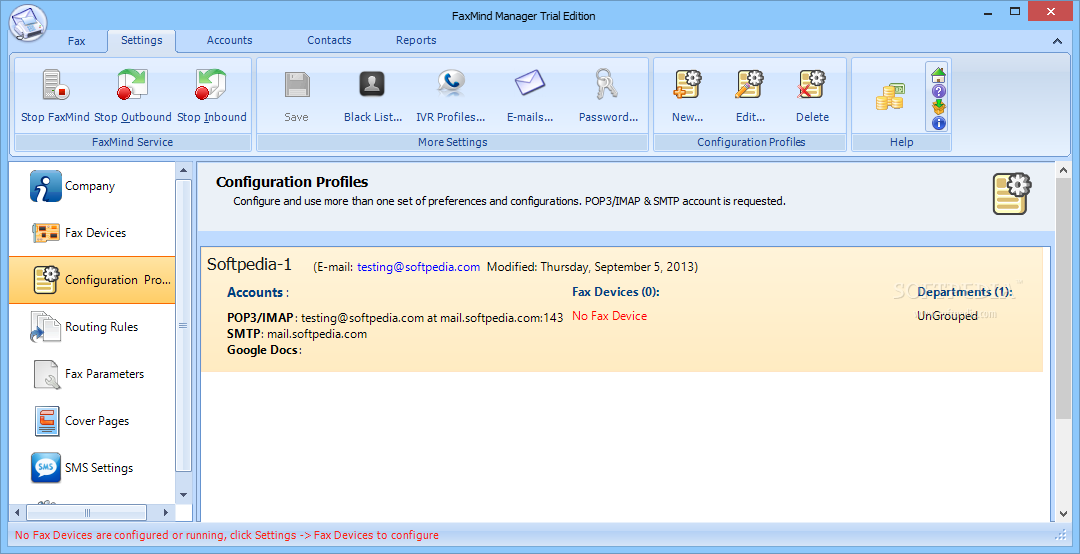Click the main panel scroll down arrow
1080x554 pixels.
pyautogui.click(x=1062, y=514)
